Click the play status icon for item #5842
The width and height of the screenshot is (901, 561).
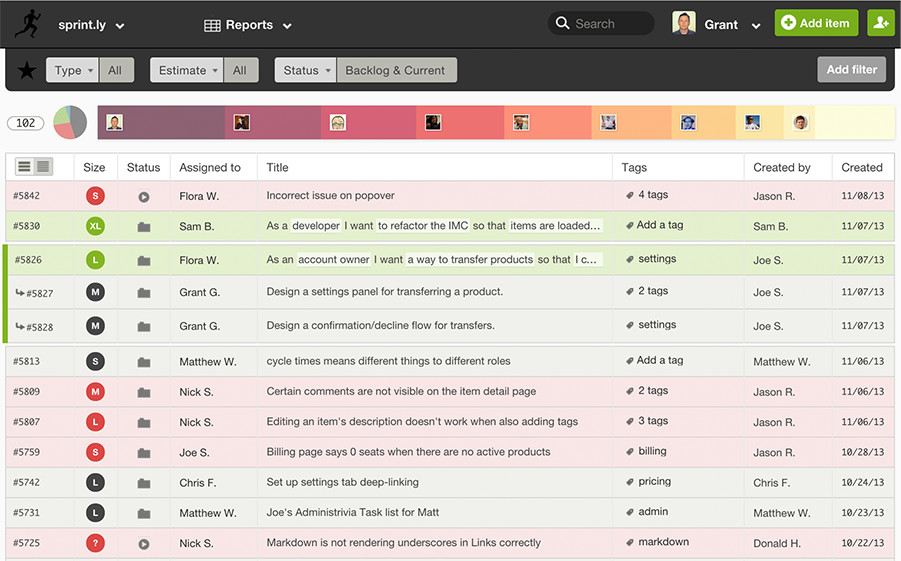(x=144, y=197)
